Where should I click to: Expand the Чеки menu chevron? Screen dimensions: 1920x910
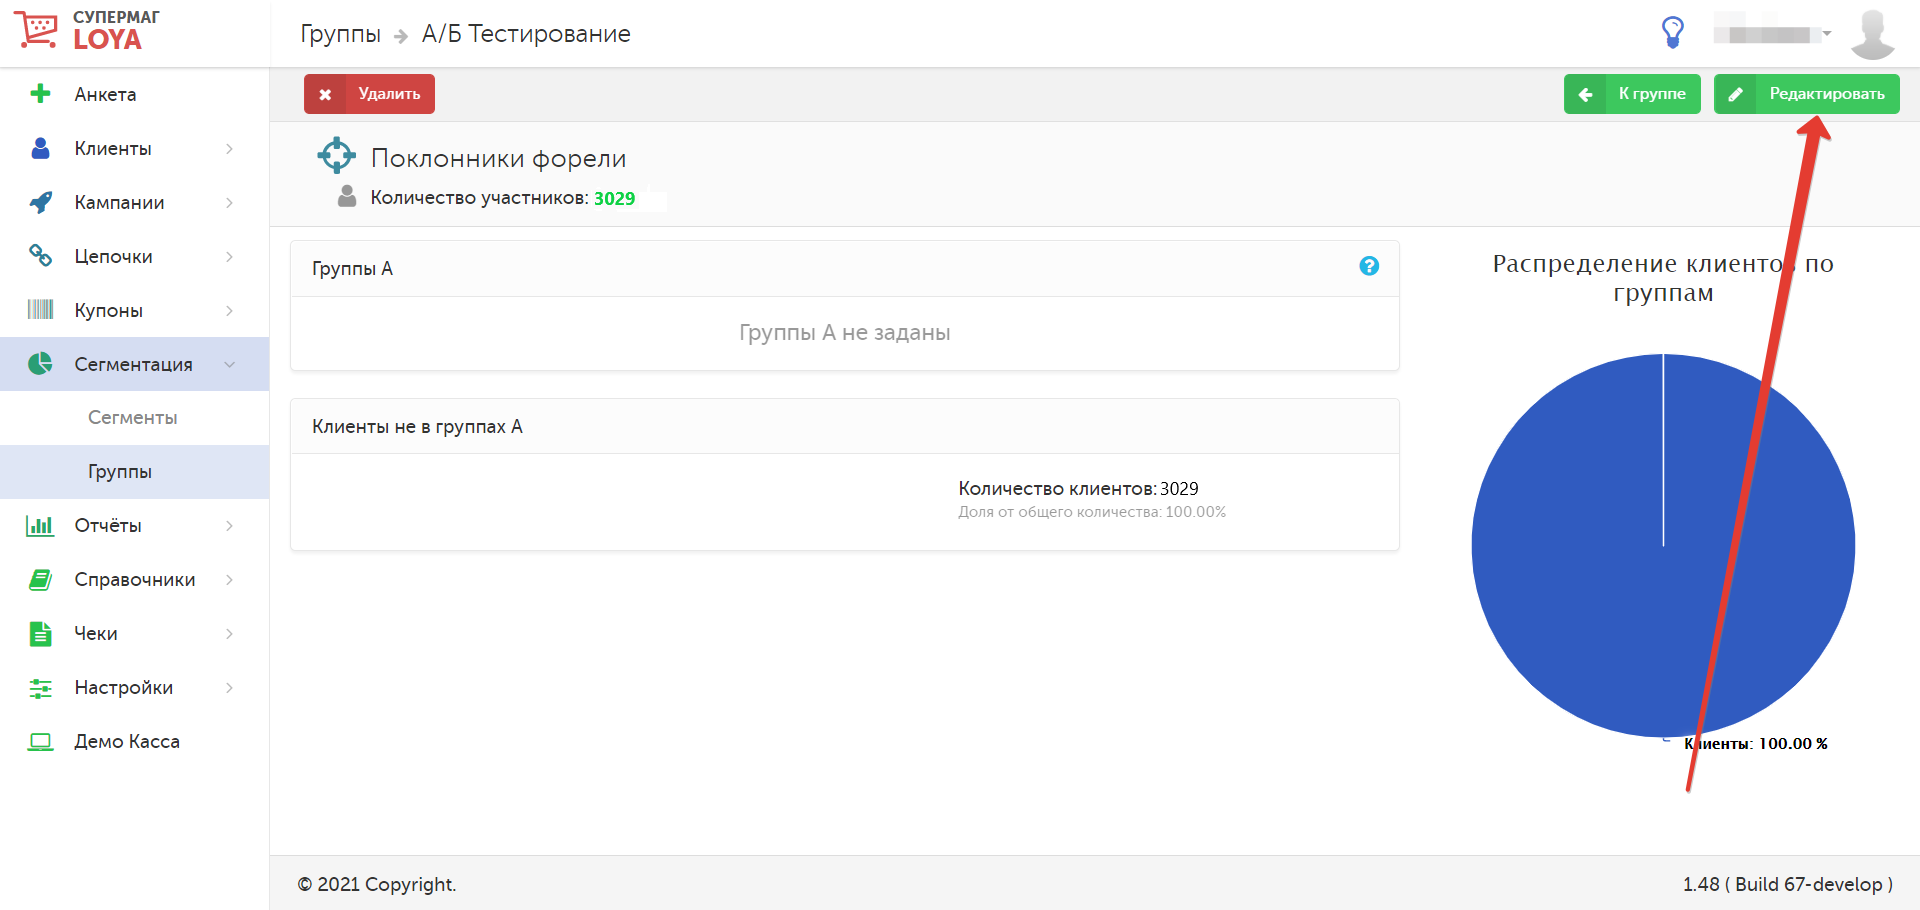pos(229,633)
